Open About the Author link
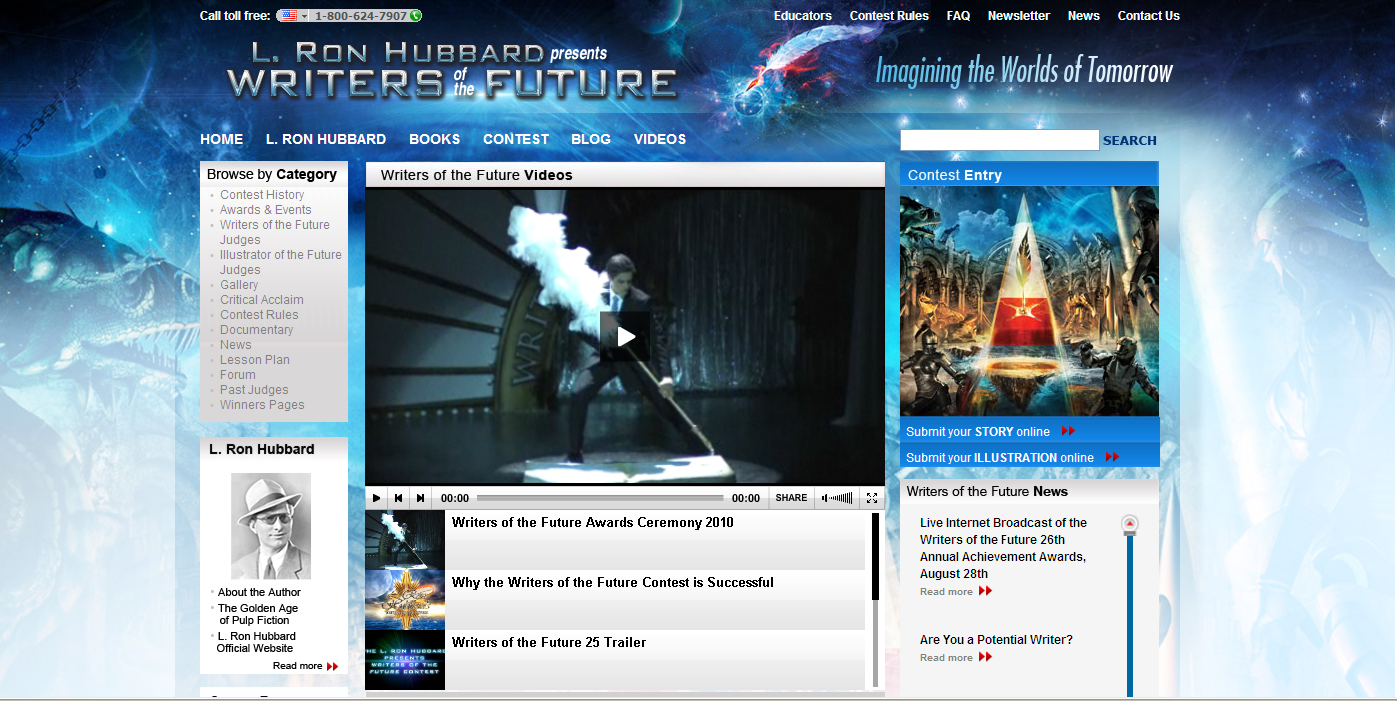The width and height of the screenshot is (1397, 701). pyautogui.click(x=259, y=592)
